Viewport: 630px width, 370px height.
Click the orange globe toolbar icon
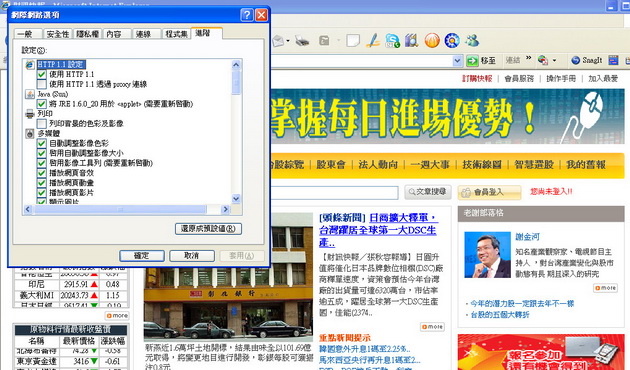point(432,41)
